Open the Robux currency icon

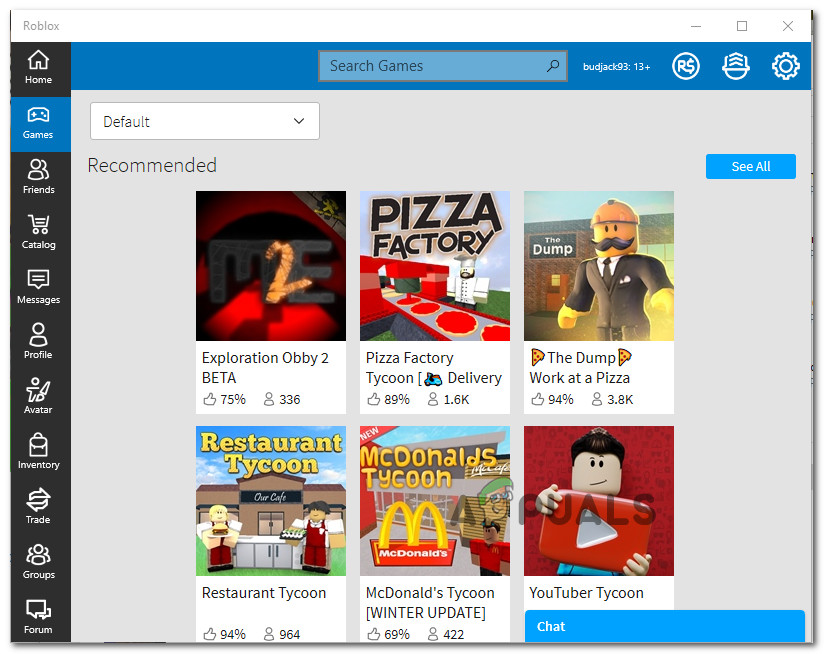click(686, 66)
